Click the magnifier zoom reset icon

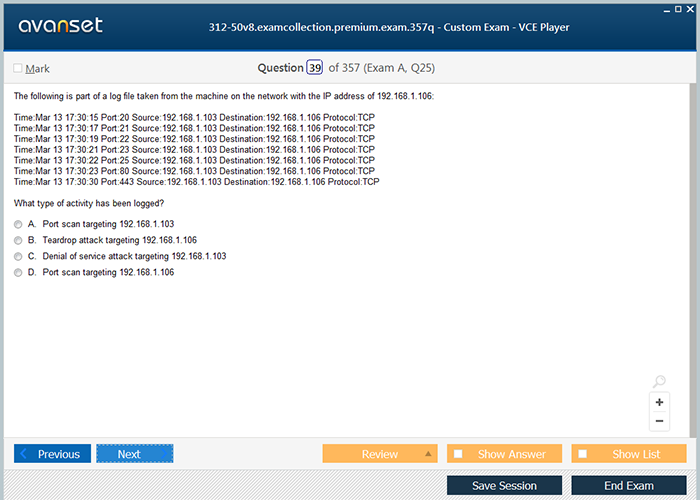(x=659, y=382)
